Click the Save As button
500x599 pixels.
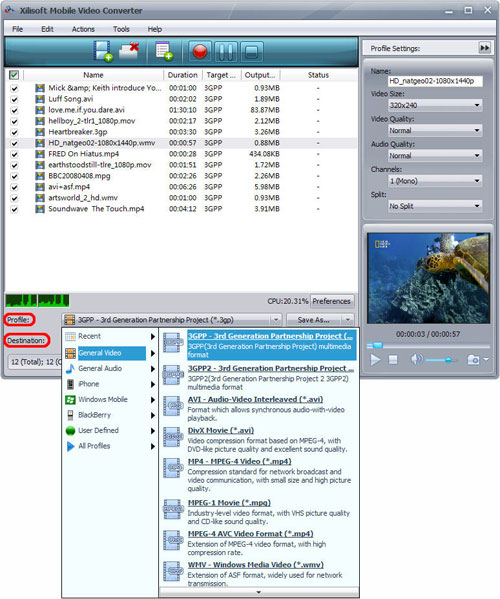314,319
